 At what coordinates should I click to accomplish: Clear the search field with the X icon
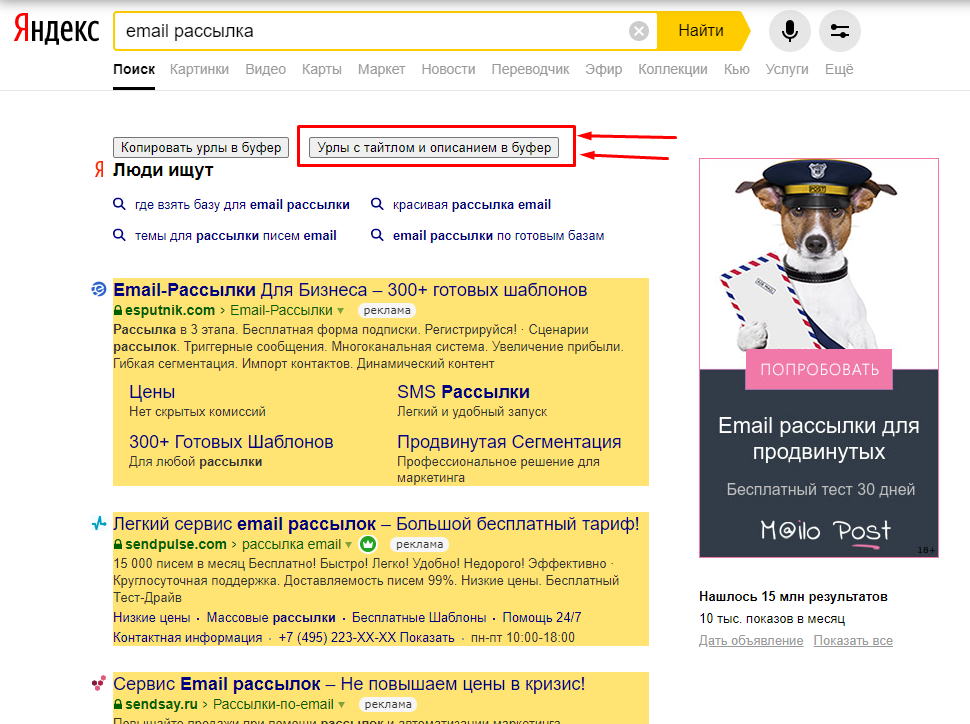click(638, 31)
